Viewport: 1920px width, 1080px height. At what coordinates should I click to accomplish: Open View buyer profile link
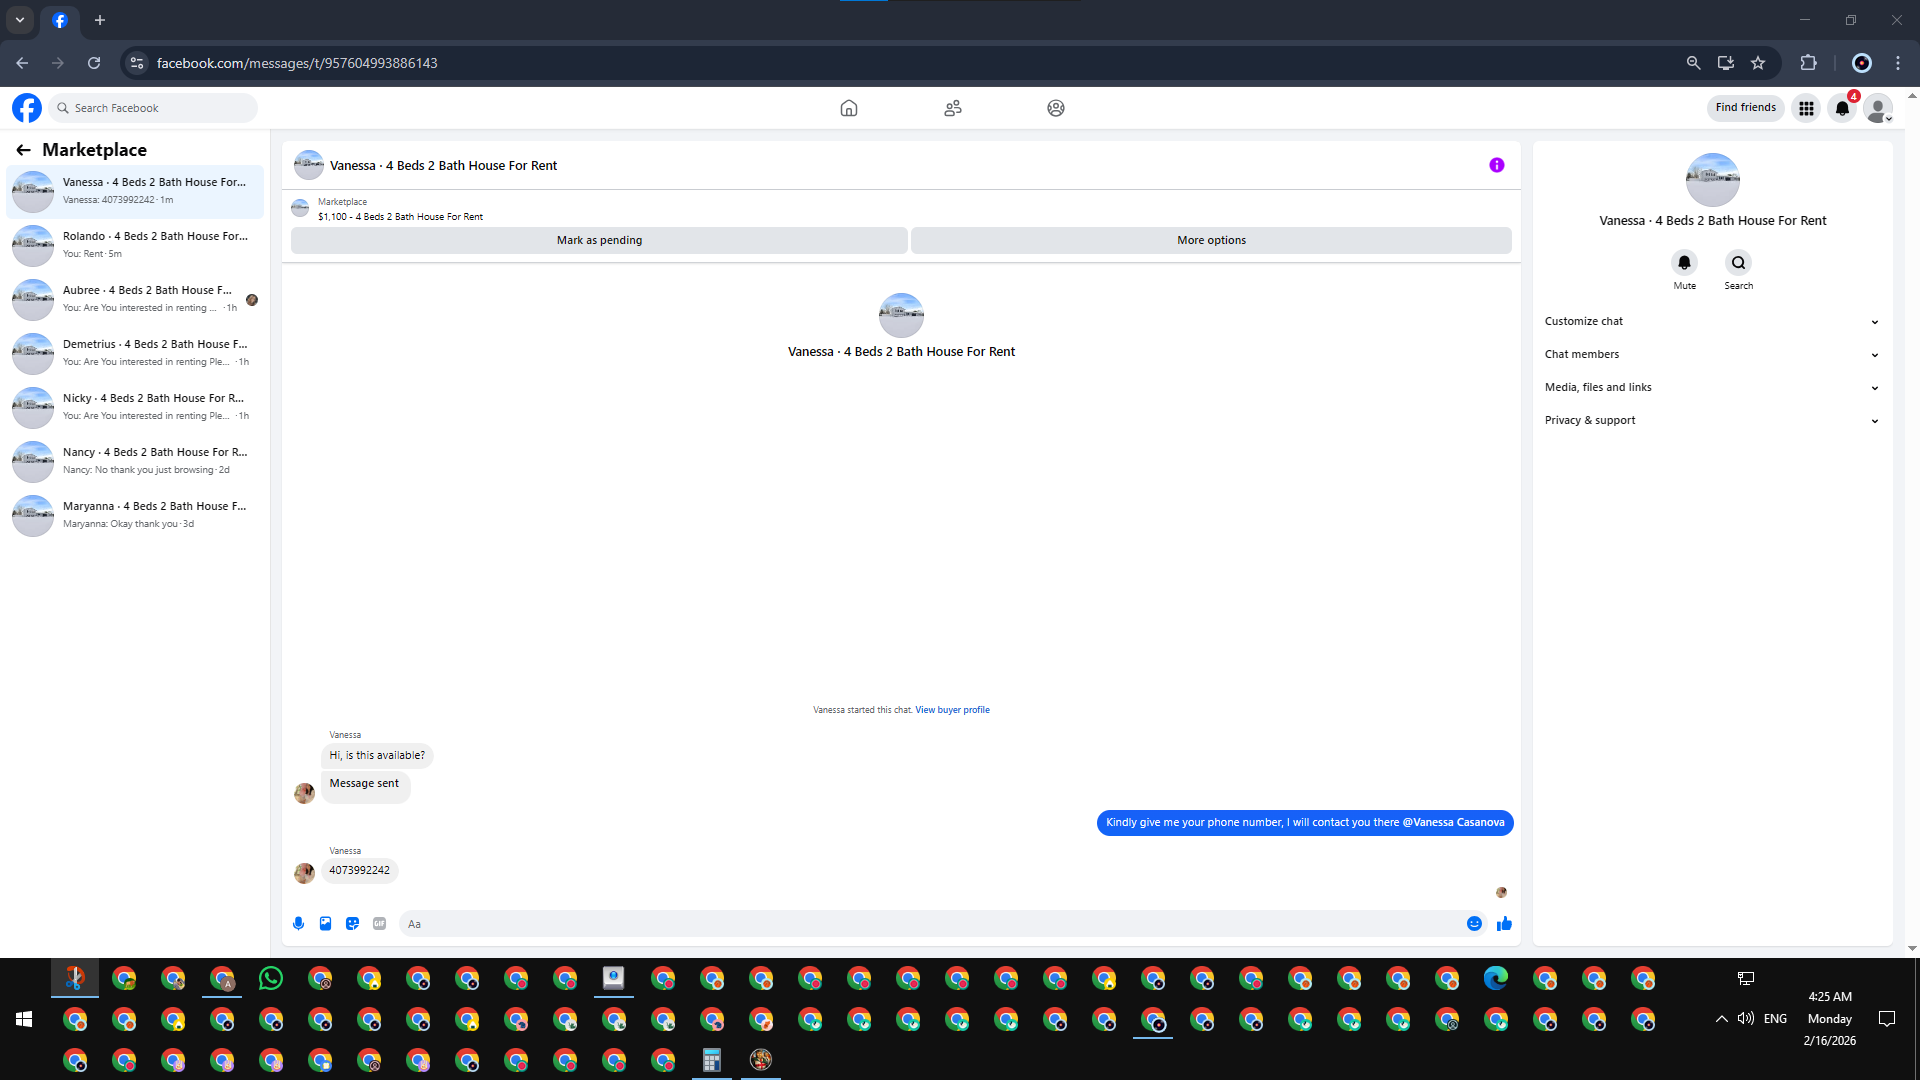click(x=952, y=710)
